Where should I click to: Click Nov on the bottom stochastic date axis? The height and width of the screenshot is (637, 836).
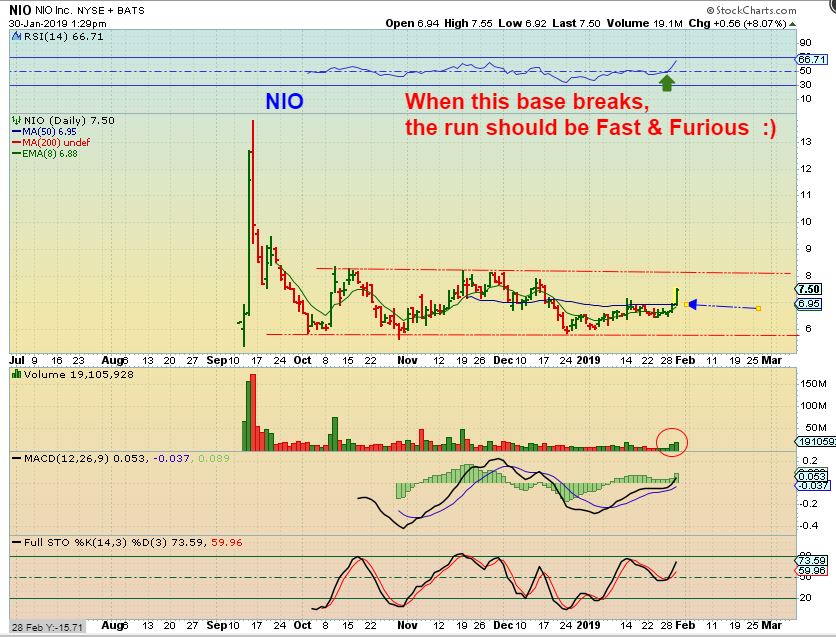[x=407, y=625]
